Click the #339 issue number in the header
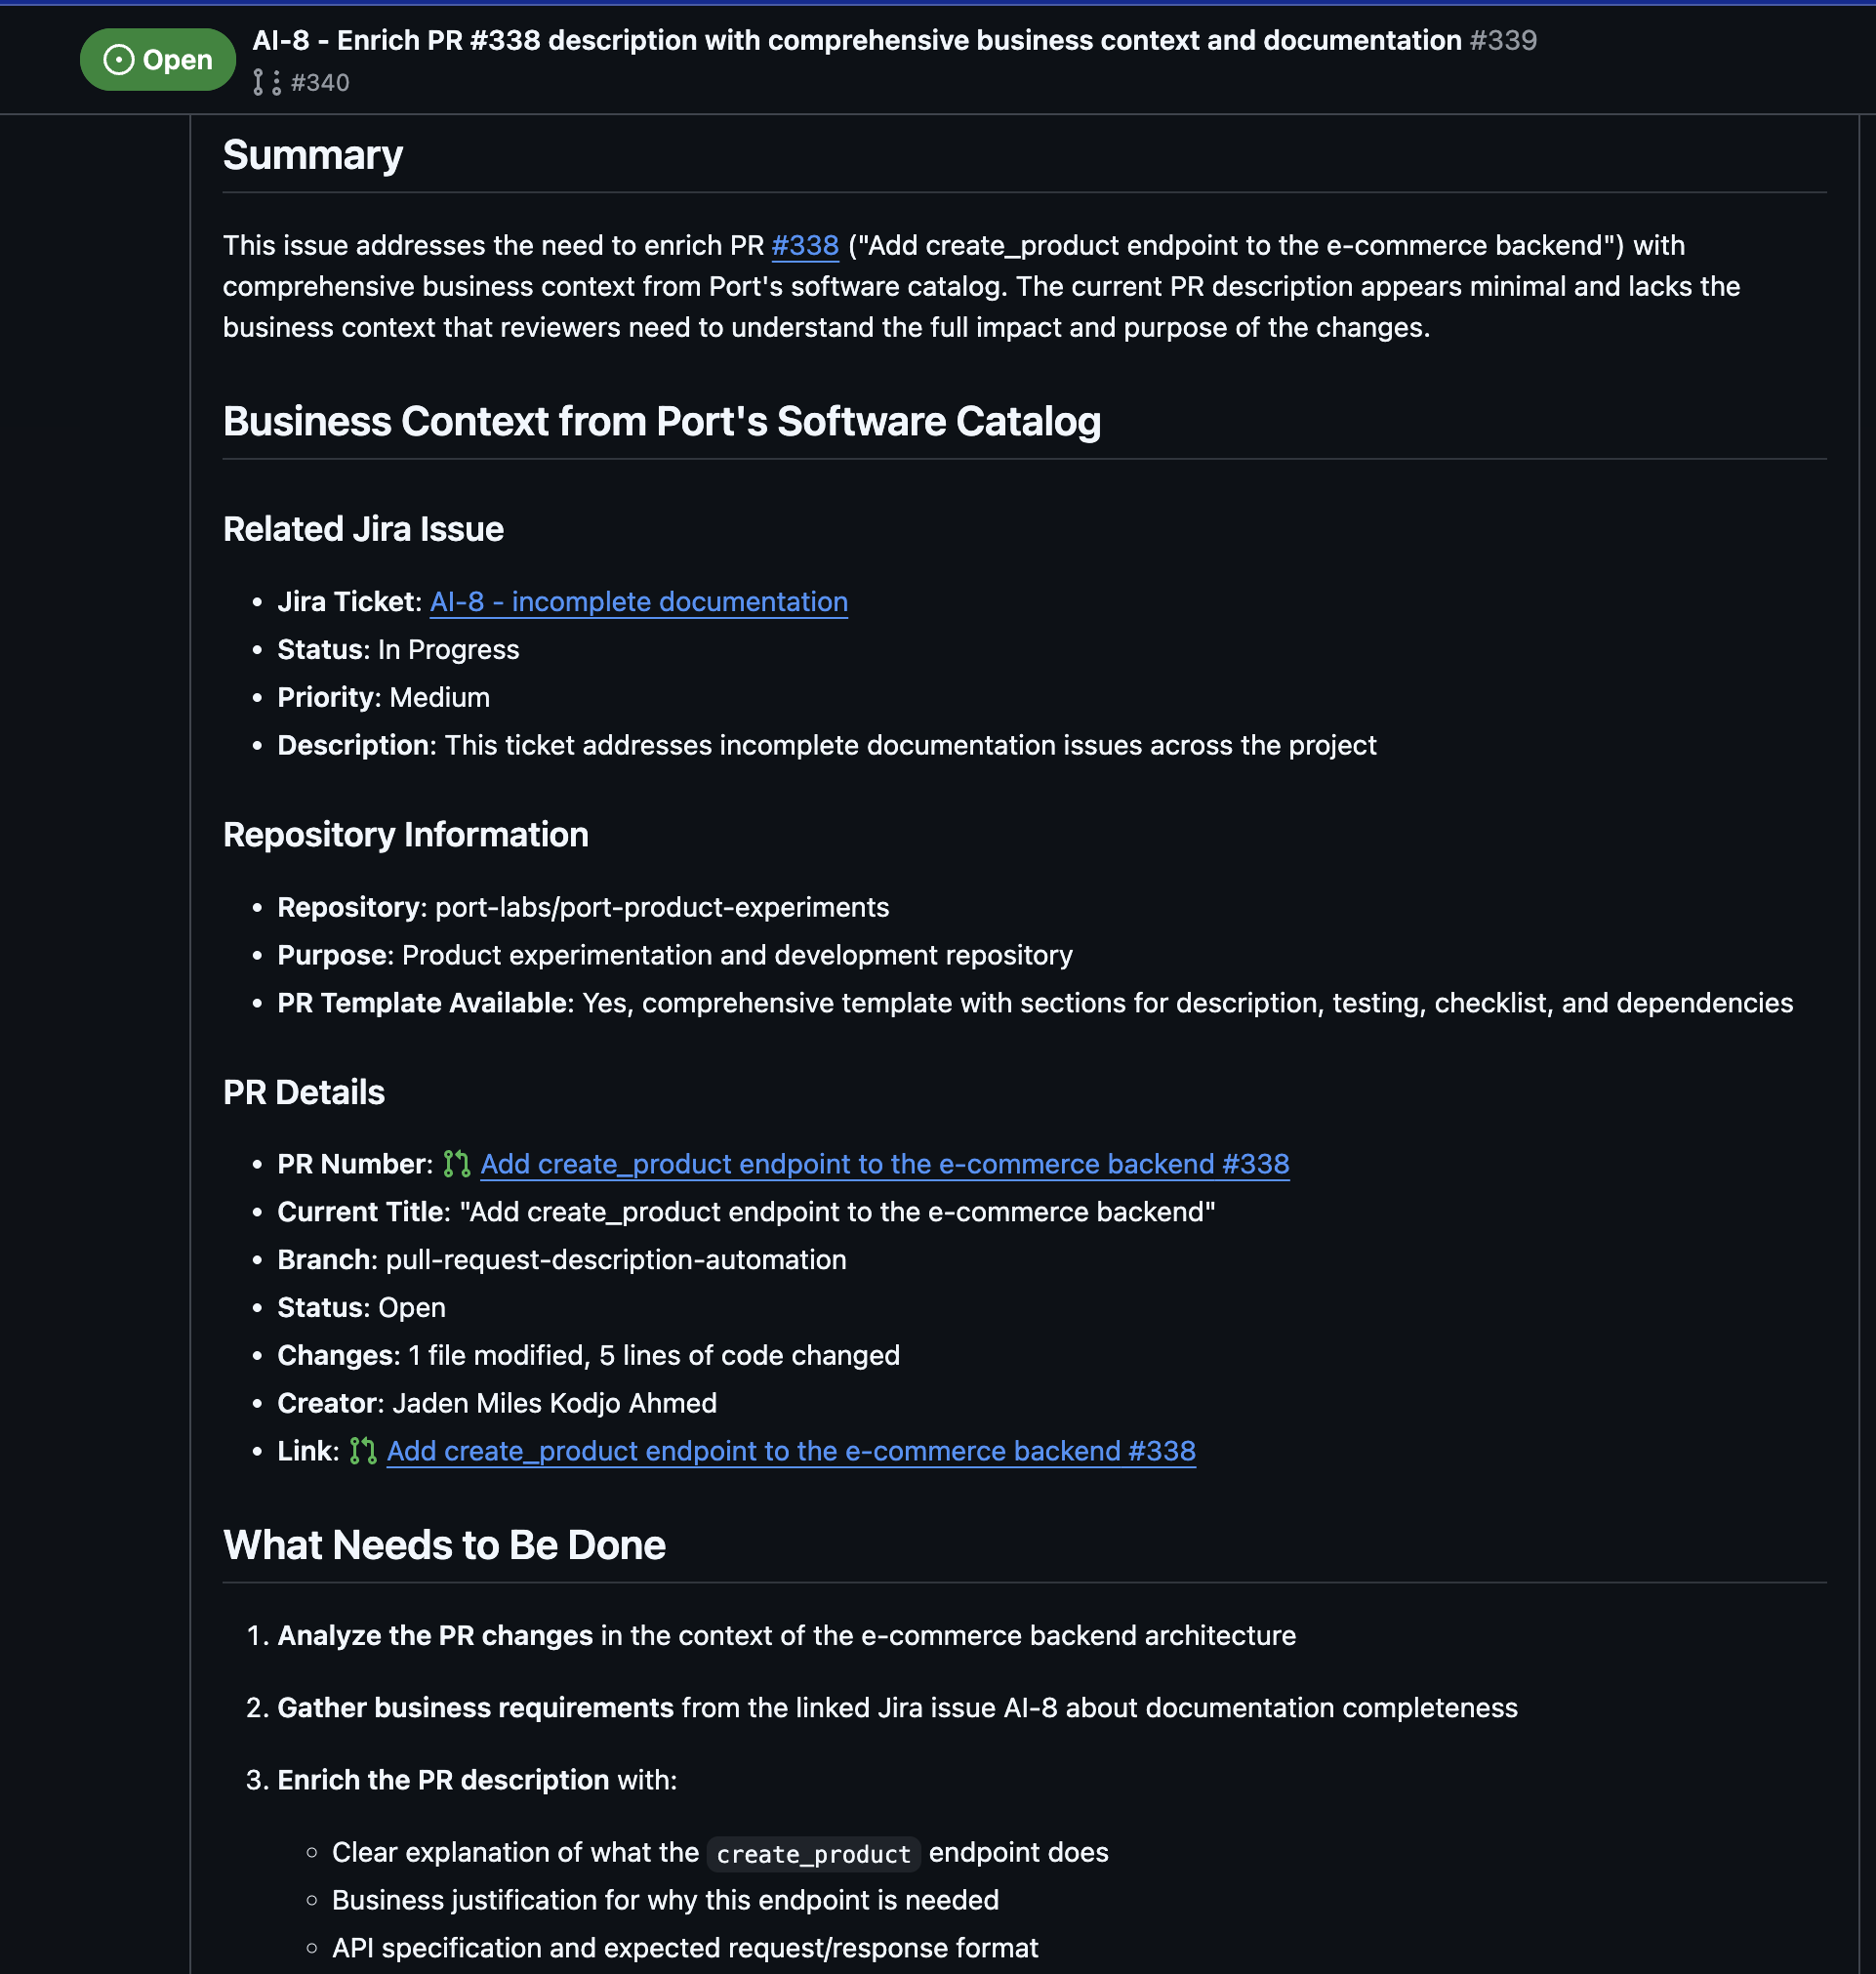The height and width of the screenshot is (1974, 1876). tap(1503, 40)
